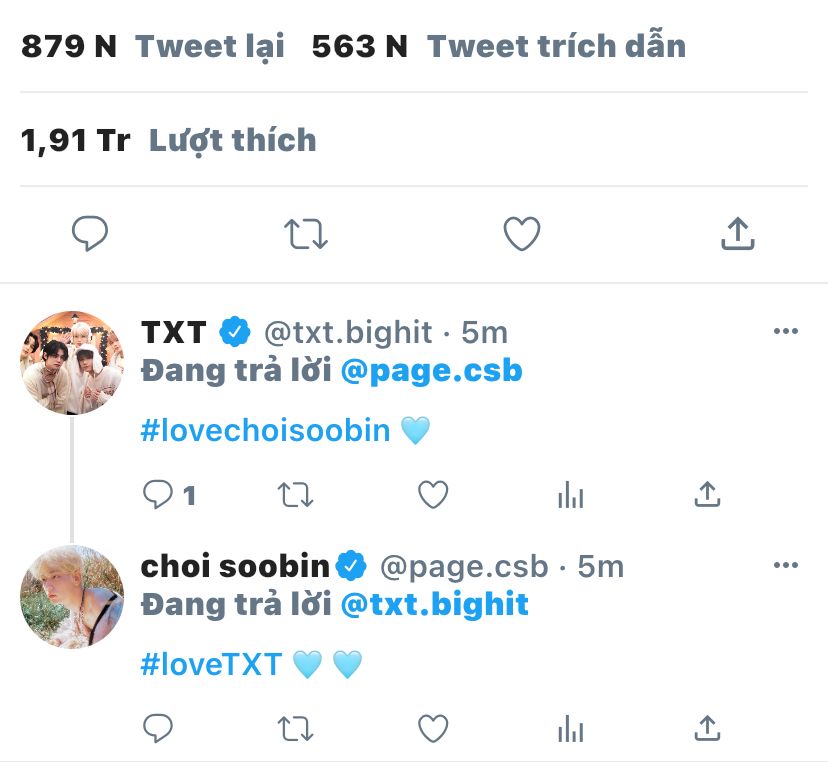Share choi soobin's #loveTXT reply

click(707, 729)
